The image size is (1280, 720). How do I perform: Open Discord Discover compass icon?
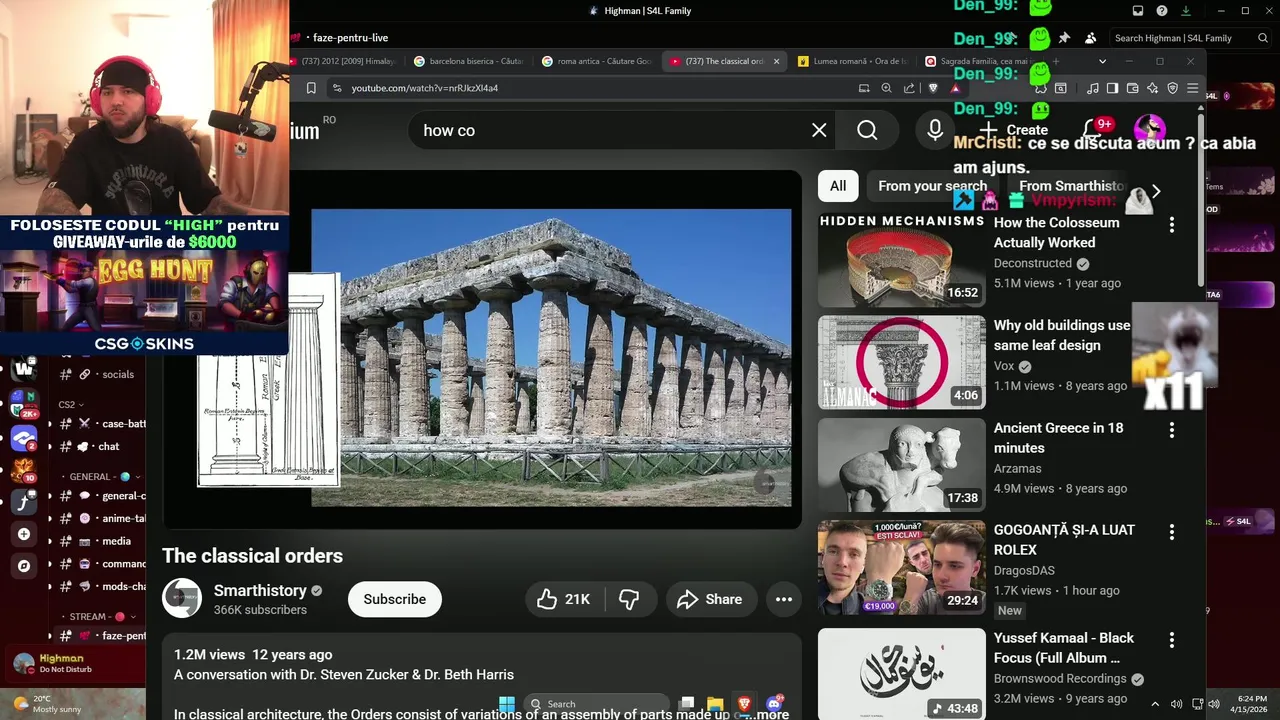coord(24,566)
